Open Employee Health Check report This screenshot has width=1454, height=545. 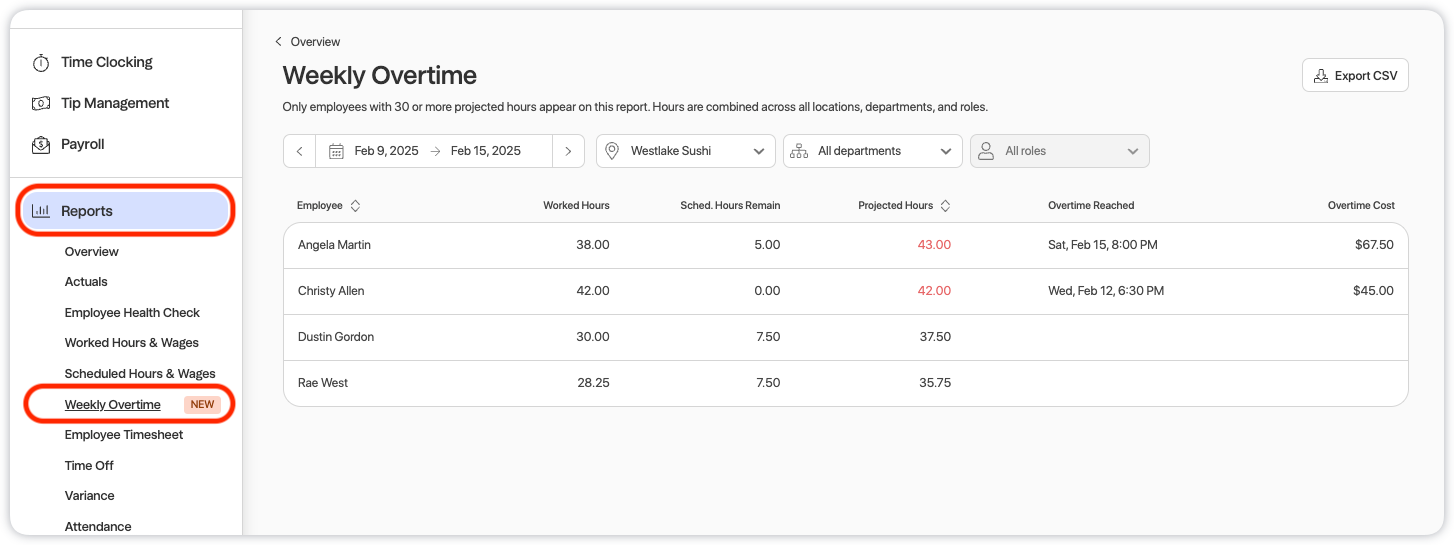(x=132, y=313)
